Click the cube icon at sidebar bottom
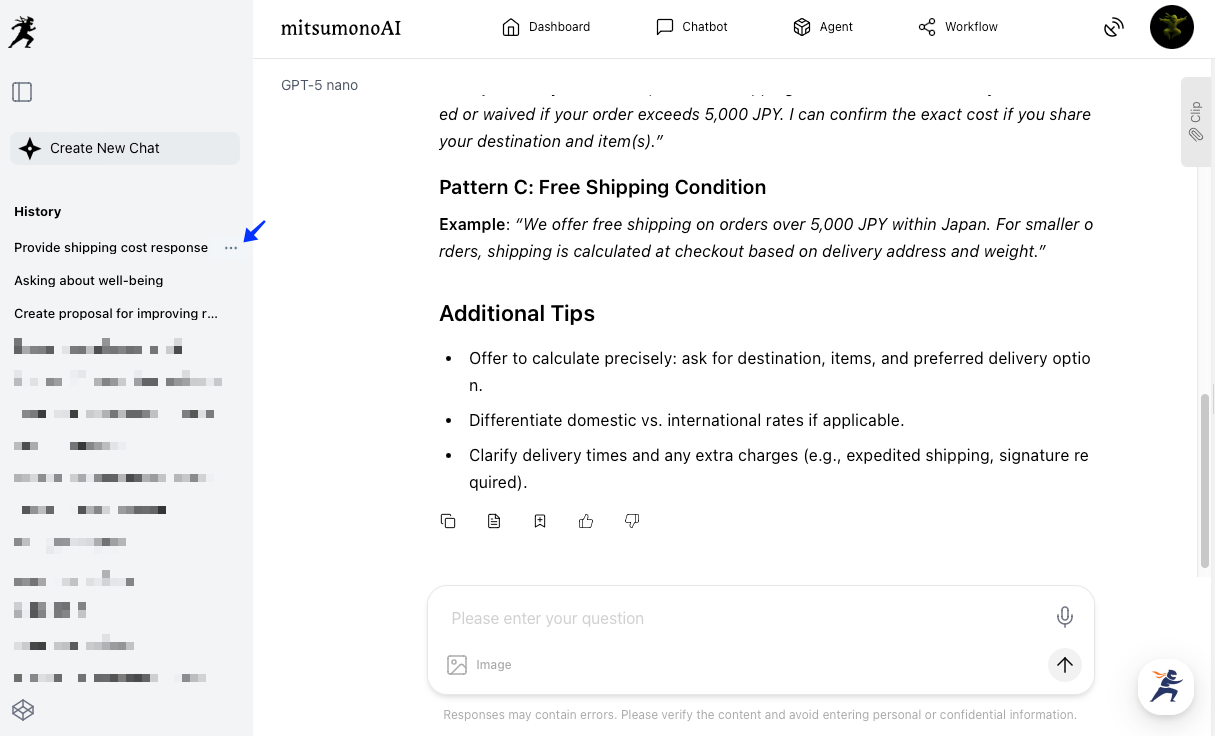This screenshot has height=736, width=1215. [x=23, y=710]
